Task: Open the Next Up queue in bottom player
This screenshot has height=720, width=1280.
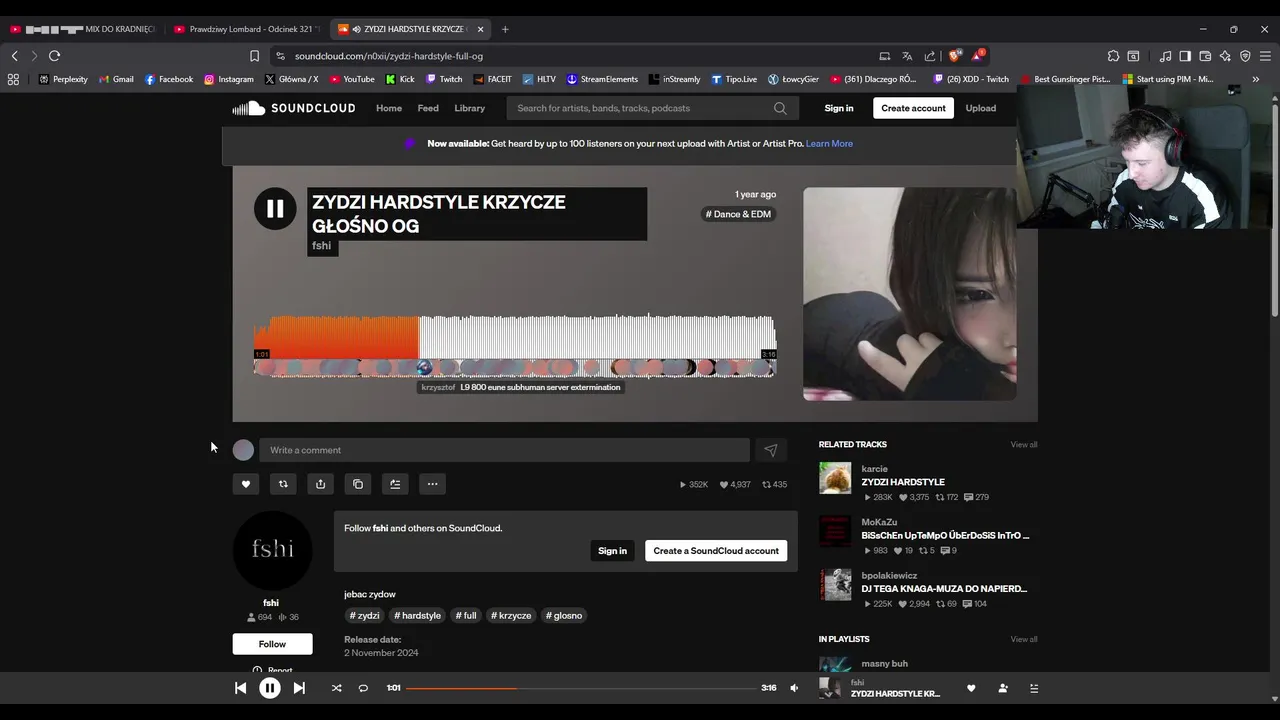Action: tap(1034, 688)
